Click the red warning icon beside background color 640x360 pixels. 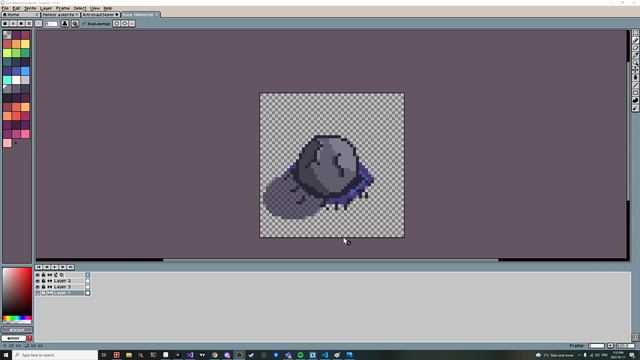[x=30, y=338]
